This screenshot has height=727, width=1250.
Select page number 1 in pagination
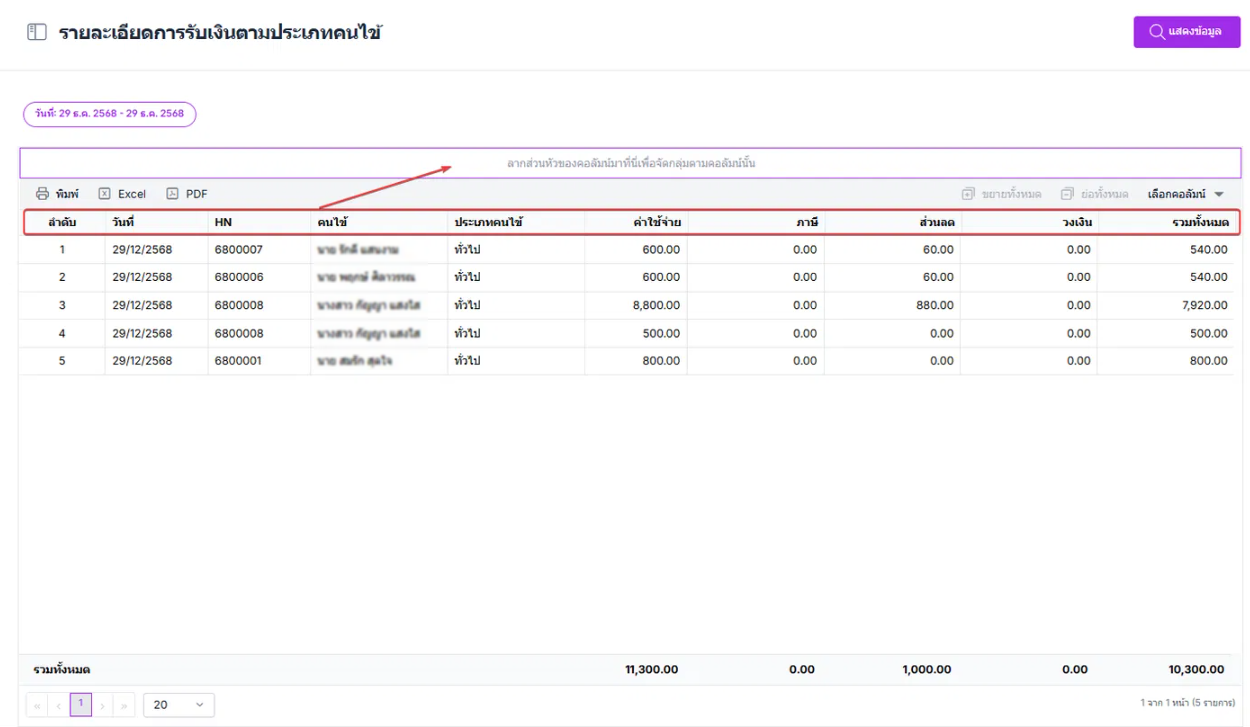coord(81,705)
